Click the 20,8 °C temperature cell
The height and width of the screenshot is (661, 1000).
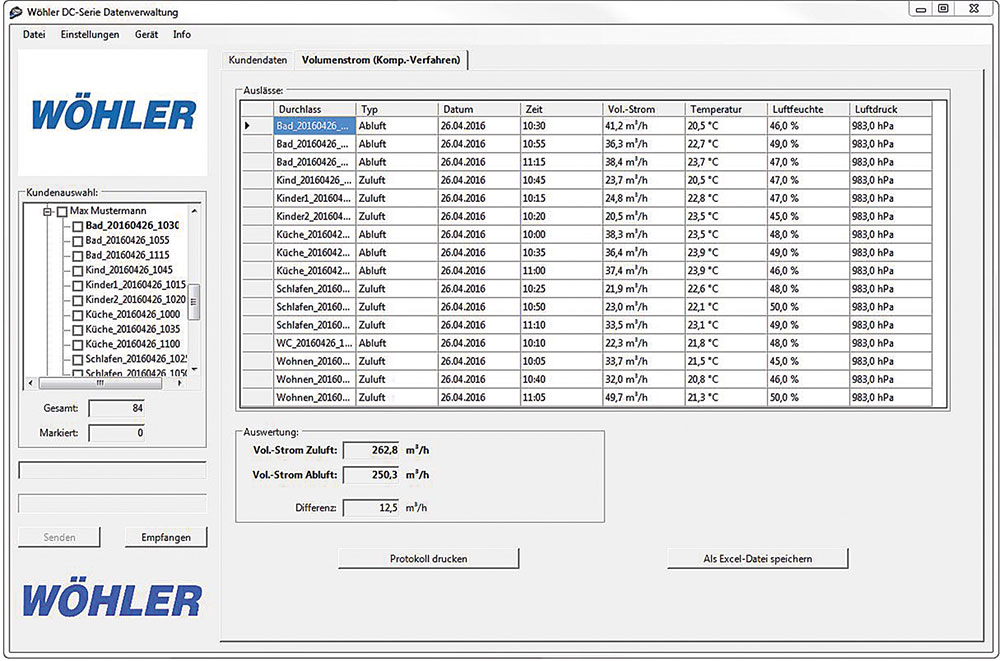[x=726, y=379]
